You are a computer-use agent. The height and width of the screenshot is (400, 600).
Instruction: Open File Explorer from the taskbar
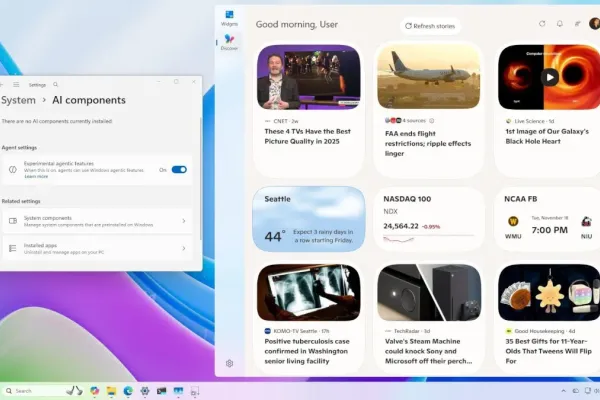[111, 391]
